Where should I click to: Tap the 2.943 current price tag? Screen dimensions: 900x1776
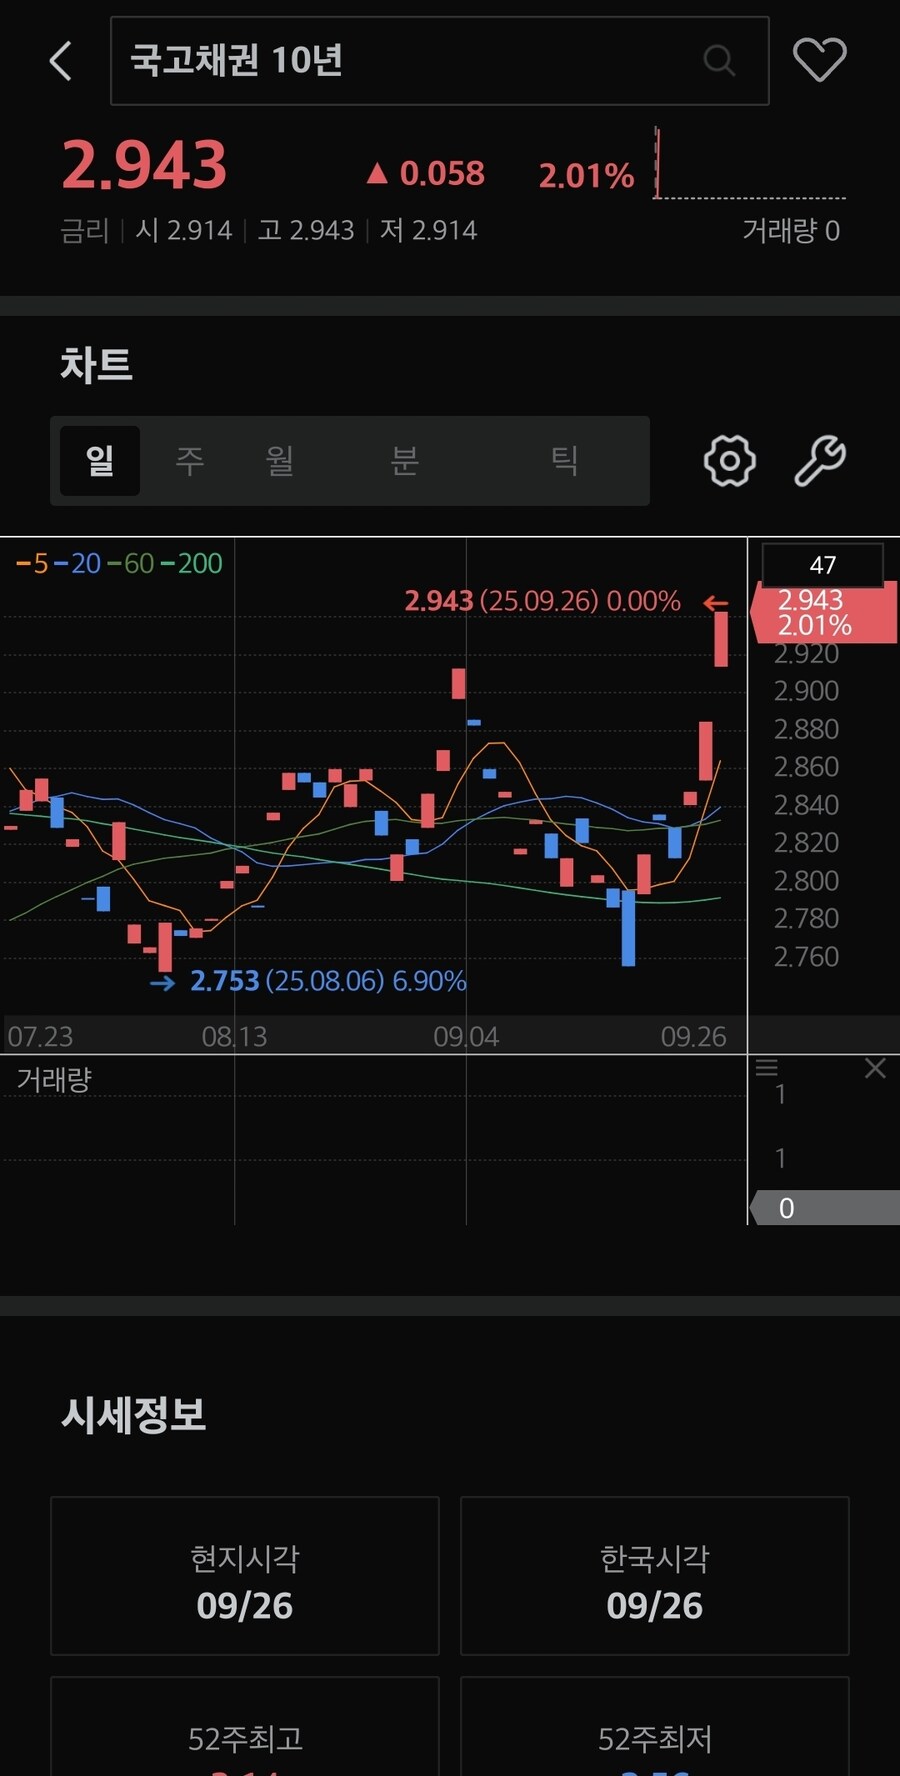pyautogui.click(x=822, y=613)
